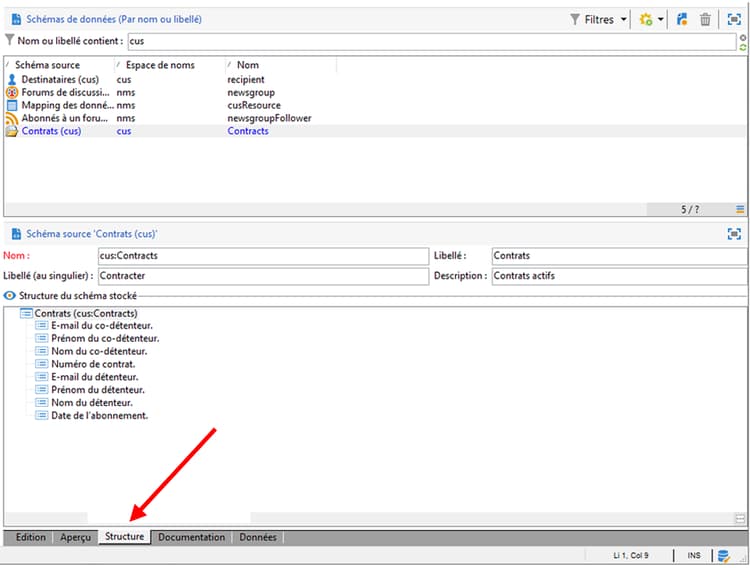
Task: Click the schema icon in 'Schémas de données' title
Action: point(17,19)
